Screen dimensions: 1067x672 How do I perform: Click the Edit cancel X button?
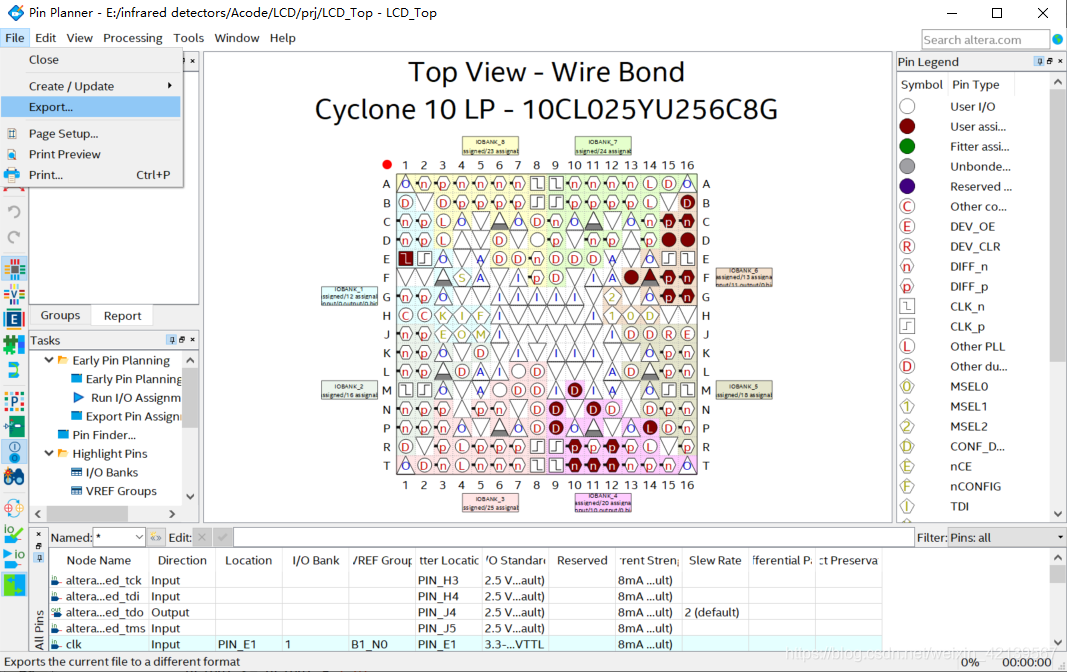(202, 537)
